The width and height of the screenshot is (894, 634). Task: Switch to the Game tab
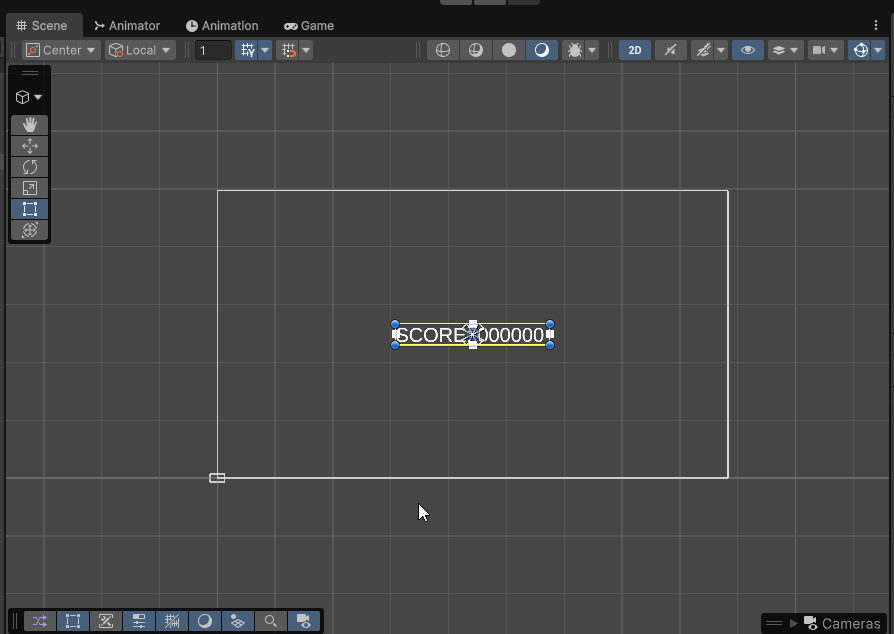coord(309,26)
